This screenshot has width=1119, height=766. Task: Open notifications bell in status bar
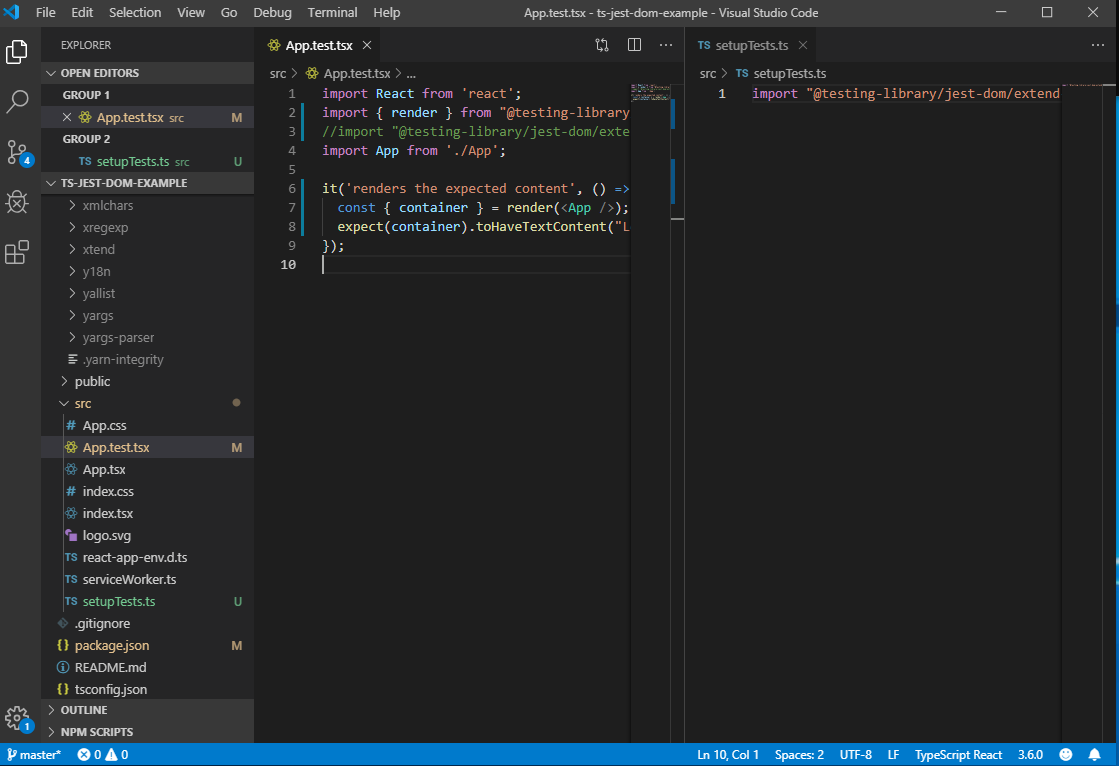click(1094, 755)
